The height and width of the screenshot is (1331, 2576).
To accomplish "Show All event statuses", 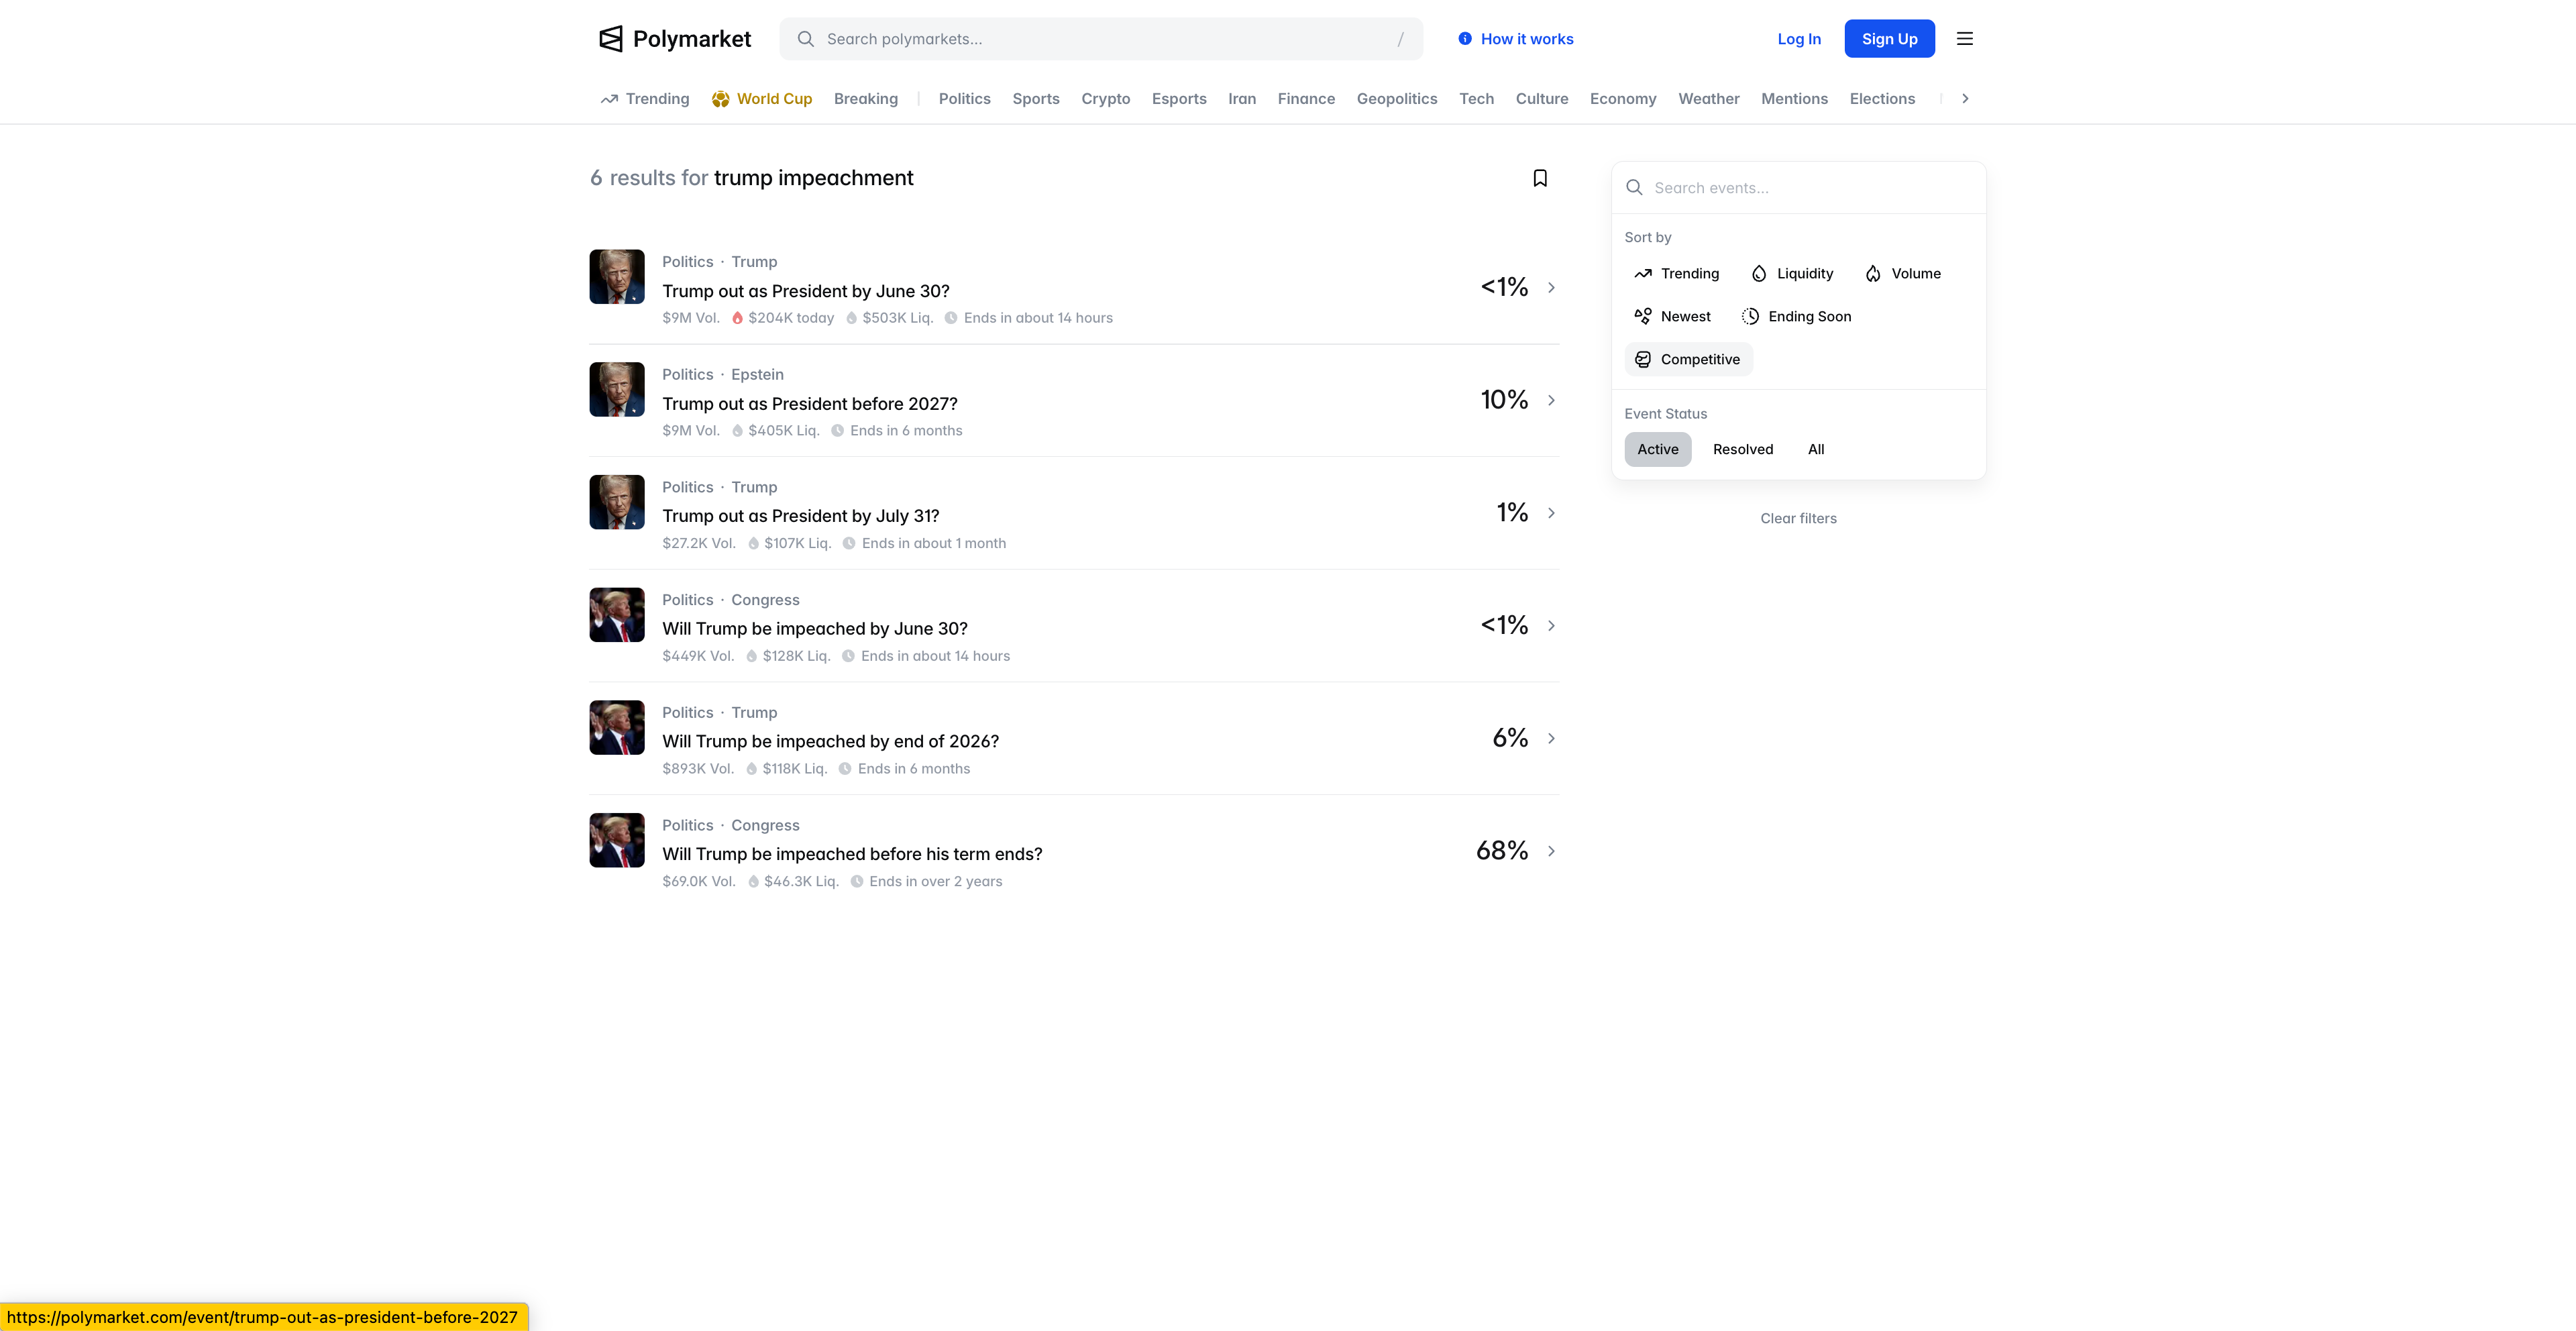I will (x=1816, y=450).
